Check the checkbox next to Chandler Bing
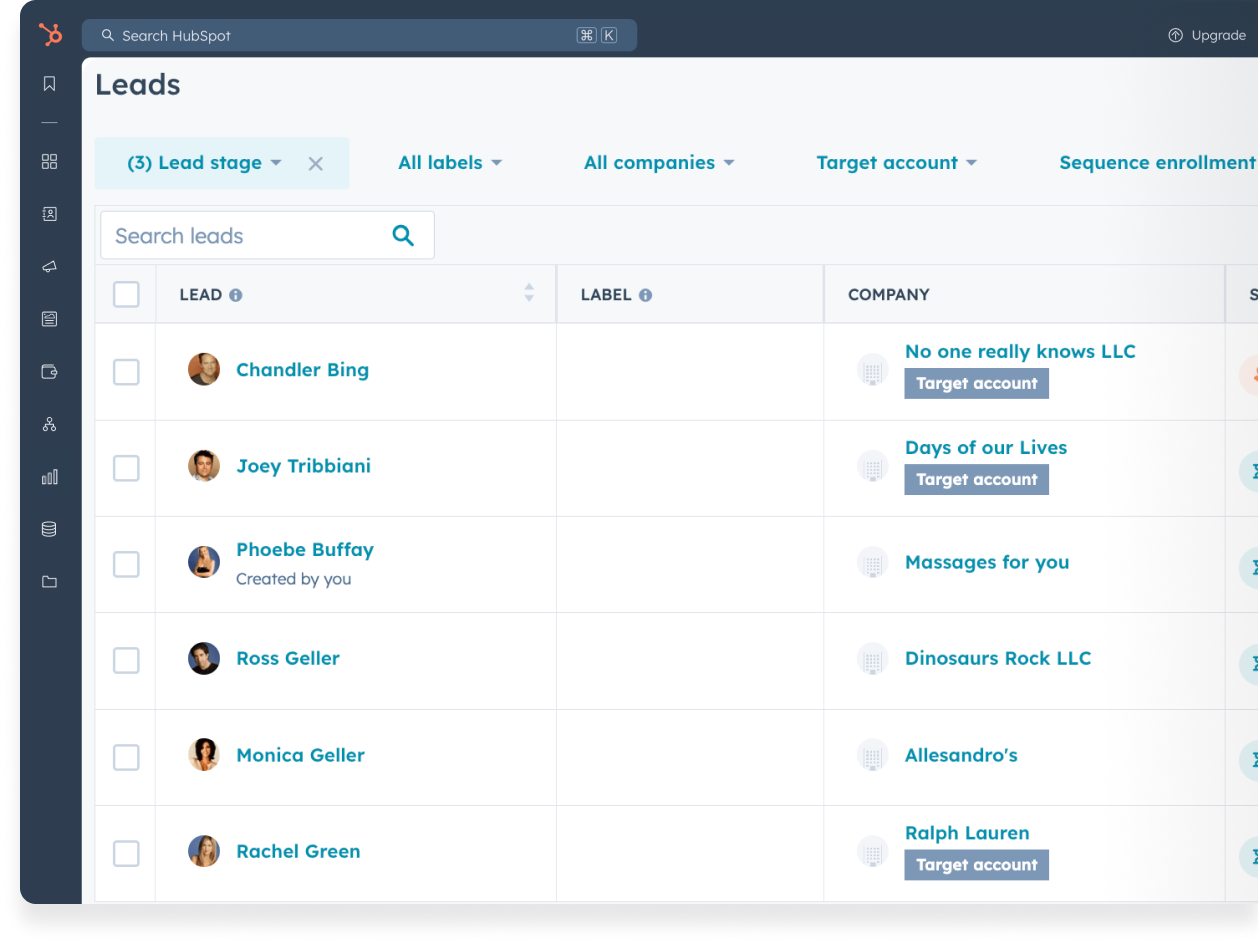 click(x=125, y=371)
